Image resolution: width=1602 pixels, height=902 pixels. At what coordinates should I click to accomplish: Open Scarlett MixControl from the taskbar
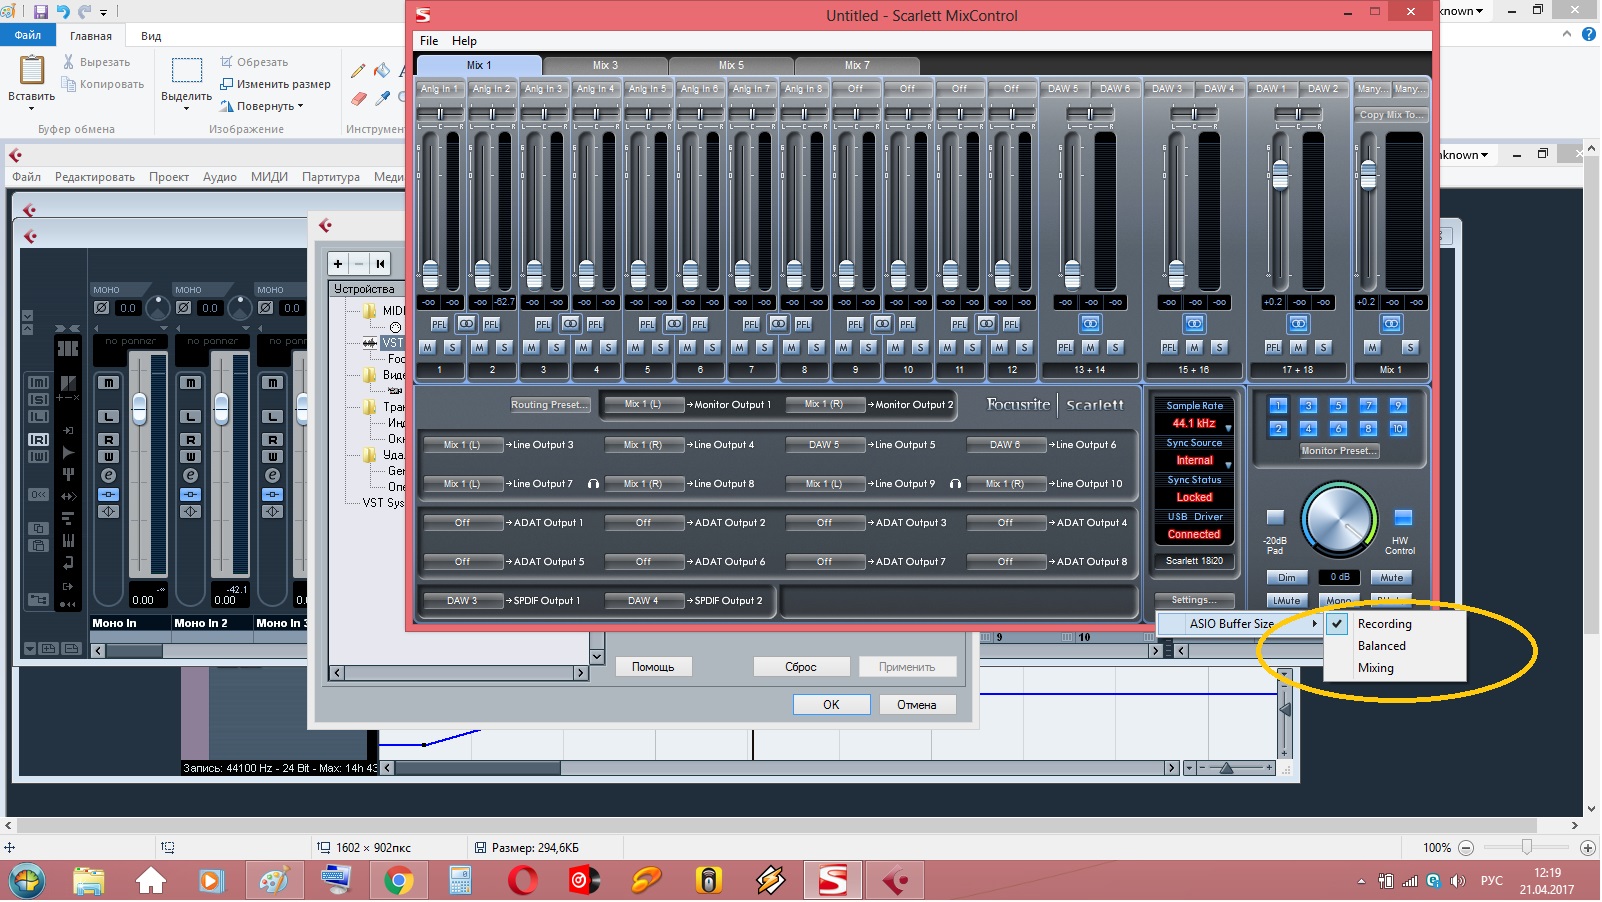coord(833,881)
